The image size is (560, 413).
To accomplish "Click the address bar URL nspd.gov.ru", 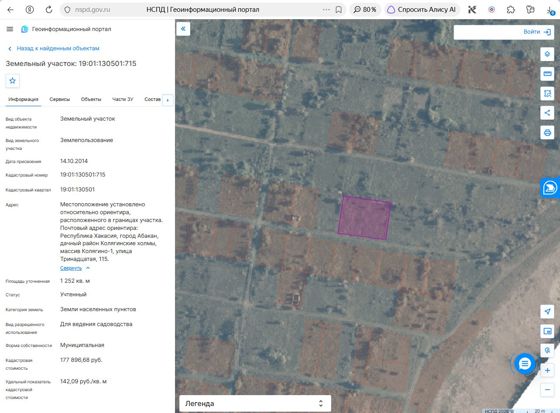I will click(92, 10).
